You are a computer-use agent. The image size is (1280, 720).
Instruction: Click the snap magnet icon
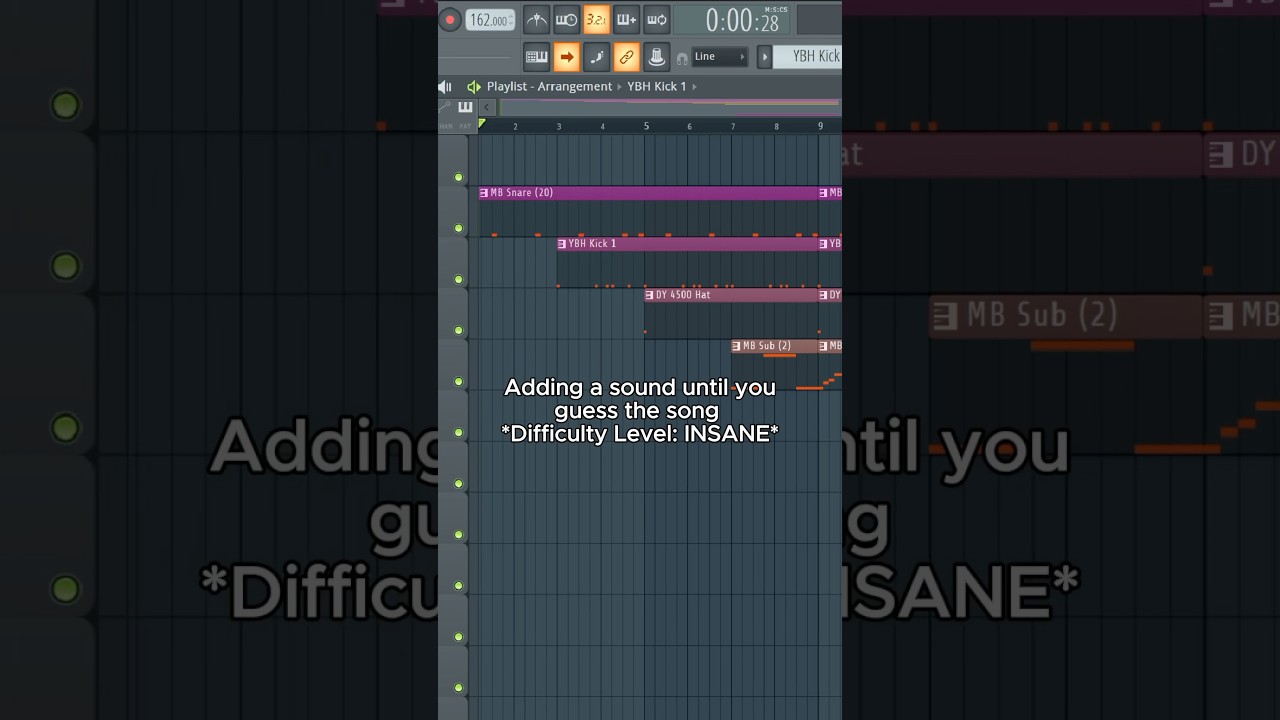[682, 58]
